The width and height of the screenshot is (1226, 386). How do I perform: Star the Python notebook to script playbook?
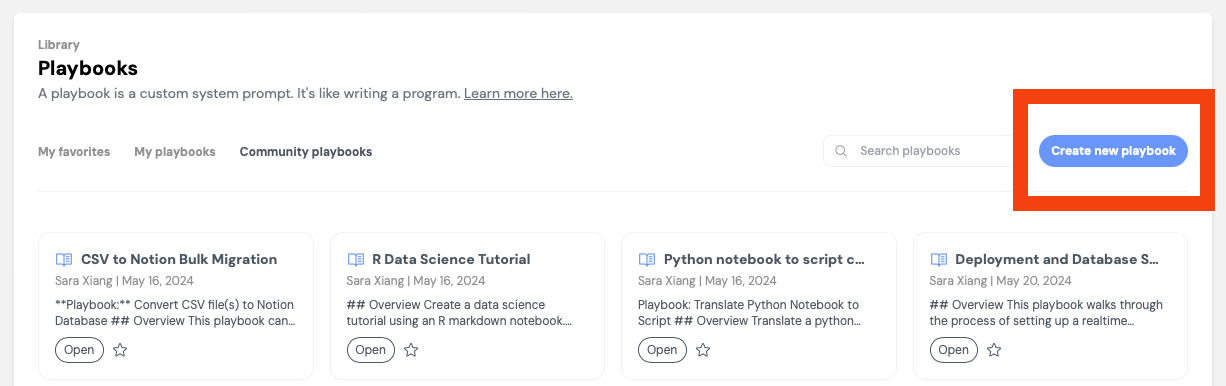coord(703,350)
